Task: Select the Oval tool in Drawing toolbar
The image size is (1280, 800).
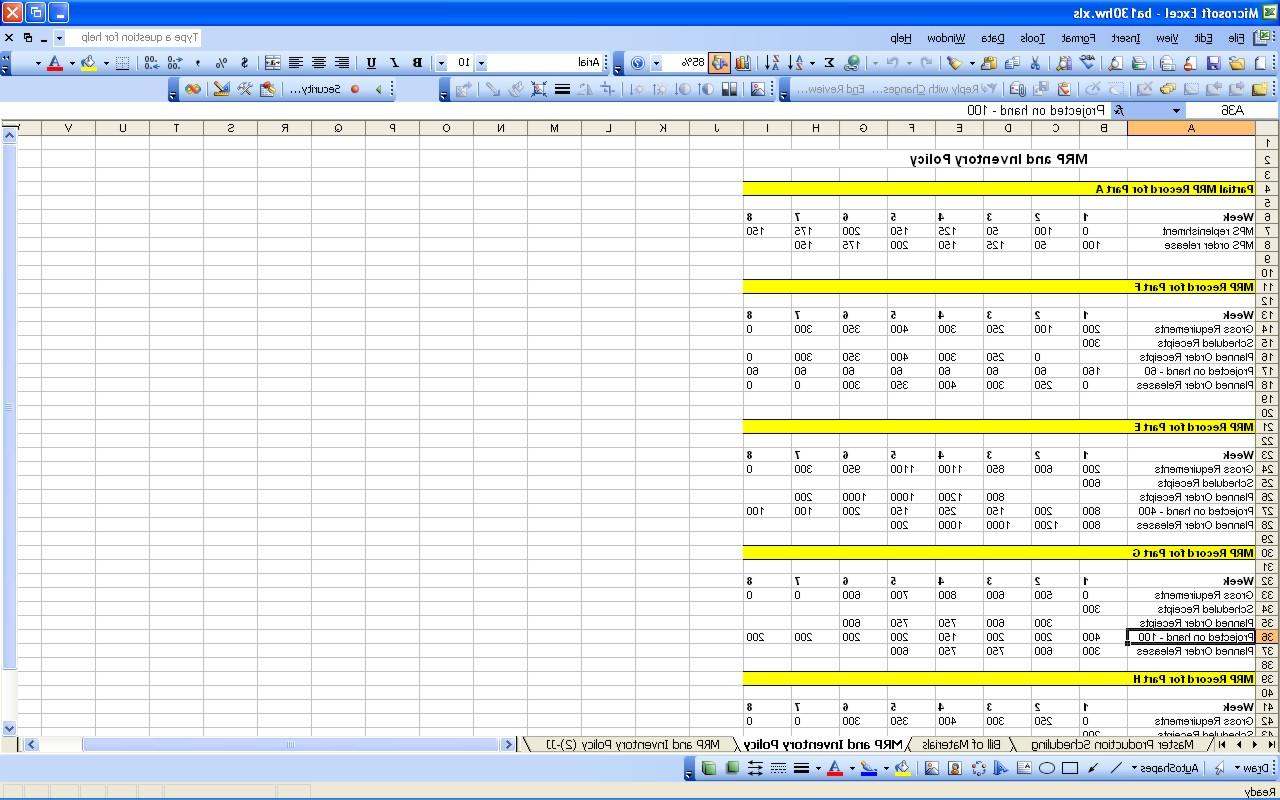Action: [1047, 768]
